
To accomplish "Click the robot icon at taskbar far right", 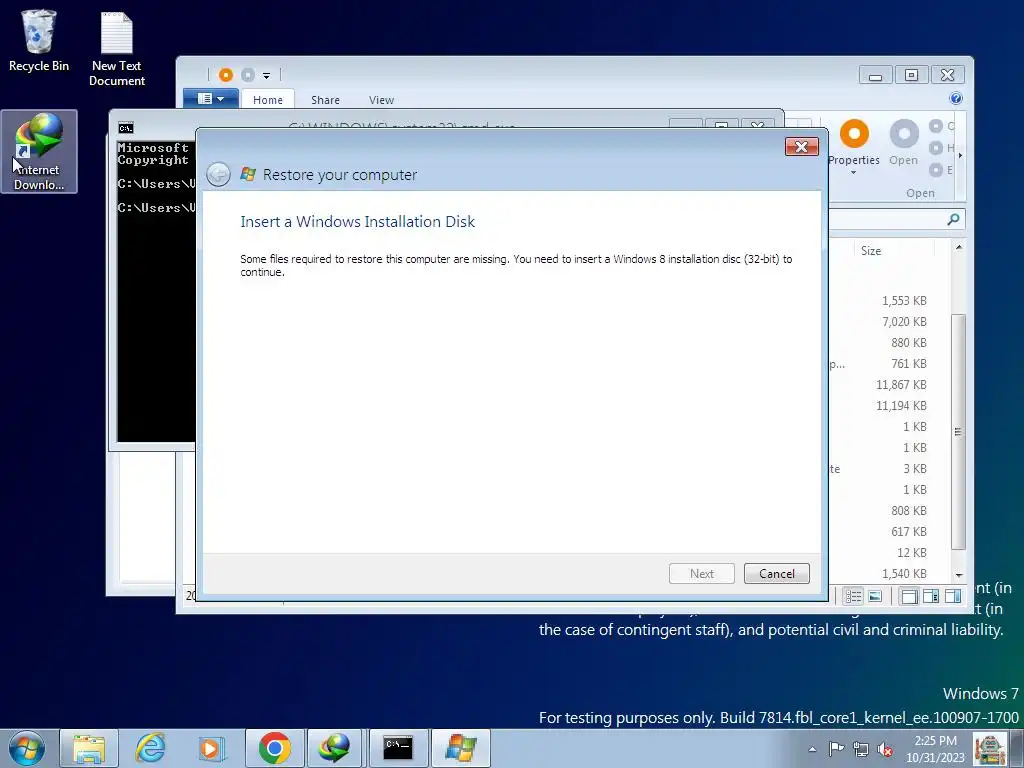I will tap(989, 749).
